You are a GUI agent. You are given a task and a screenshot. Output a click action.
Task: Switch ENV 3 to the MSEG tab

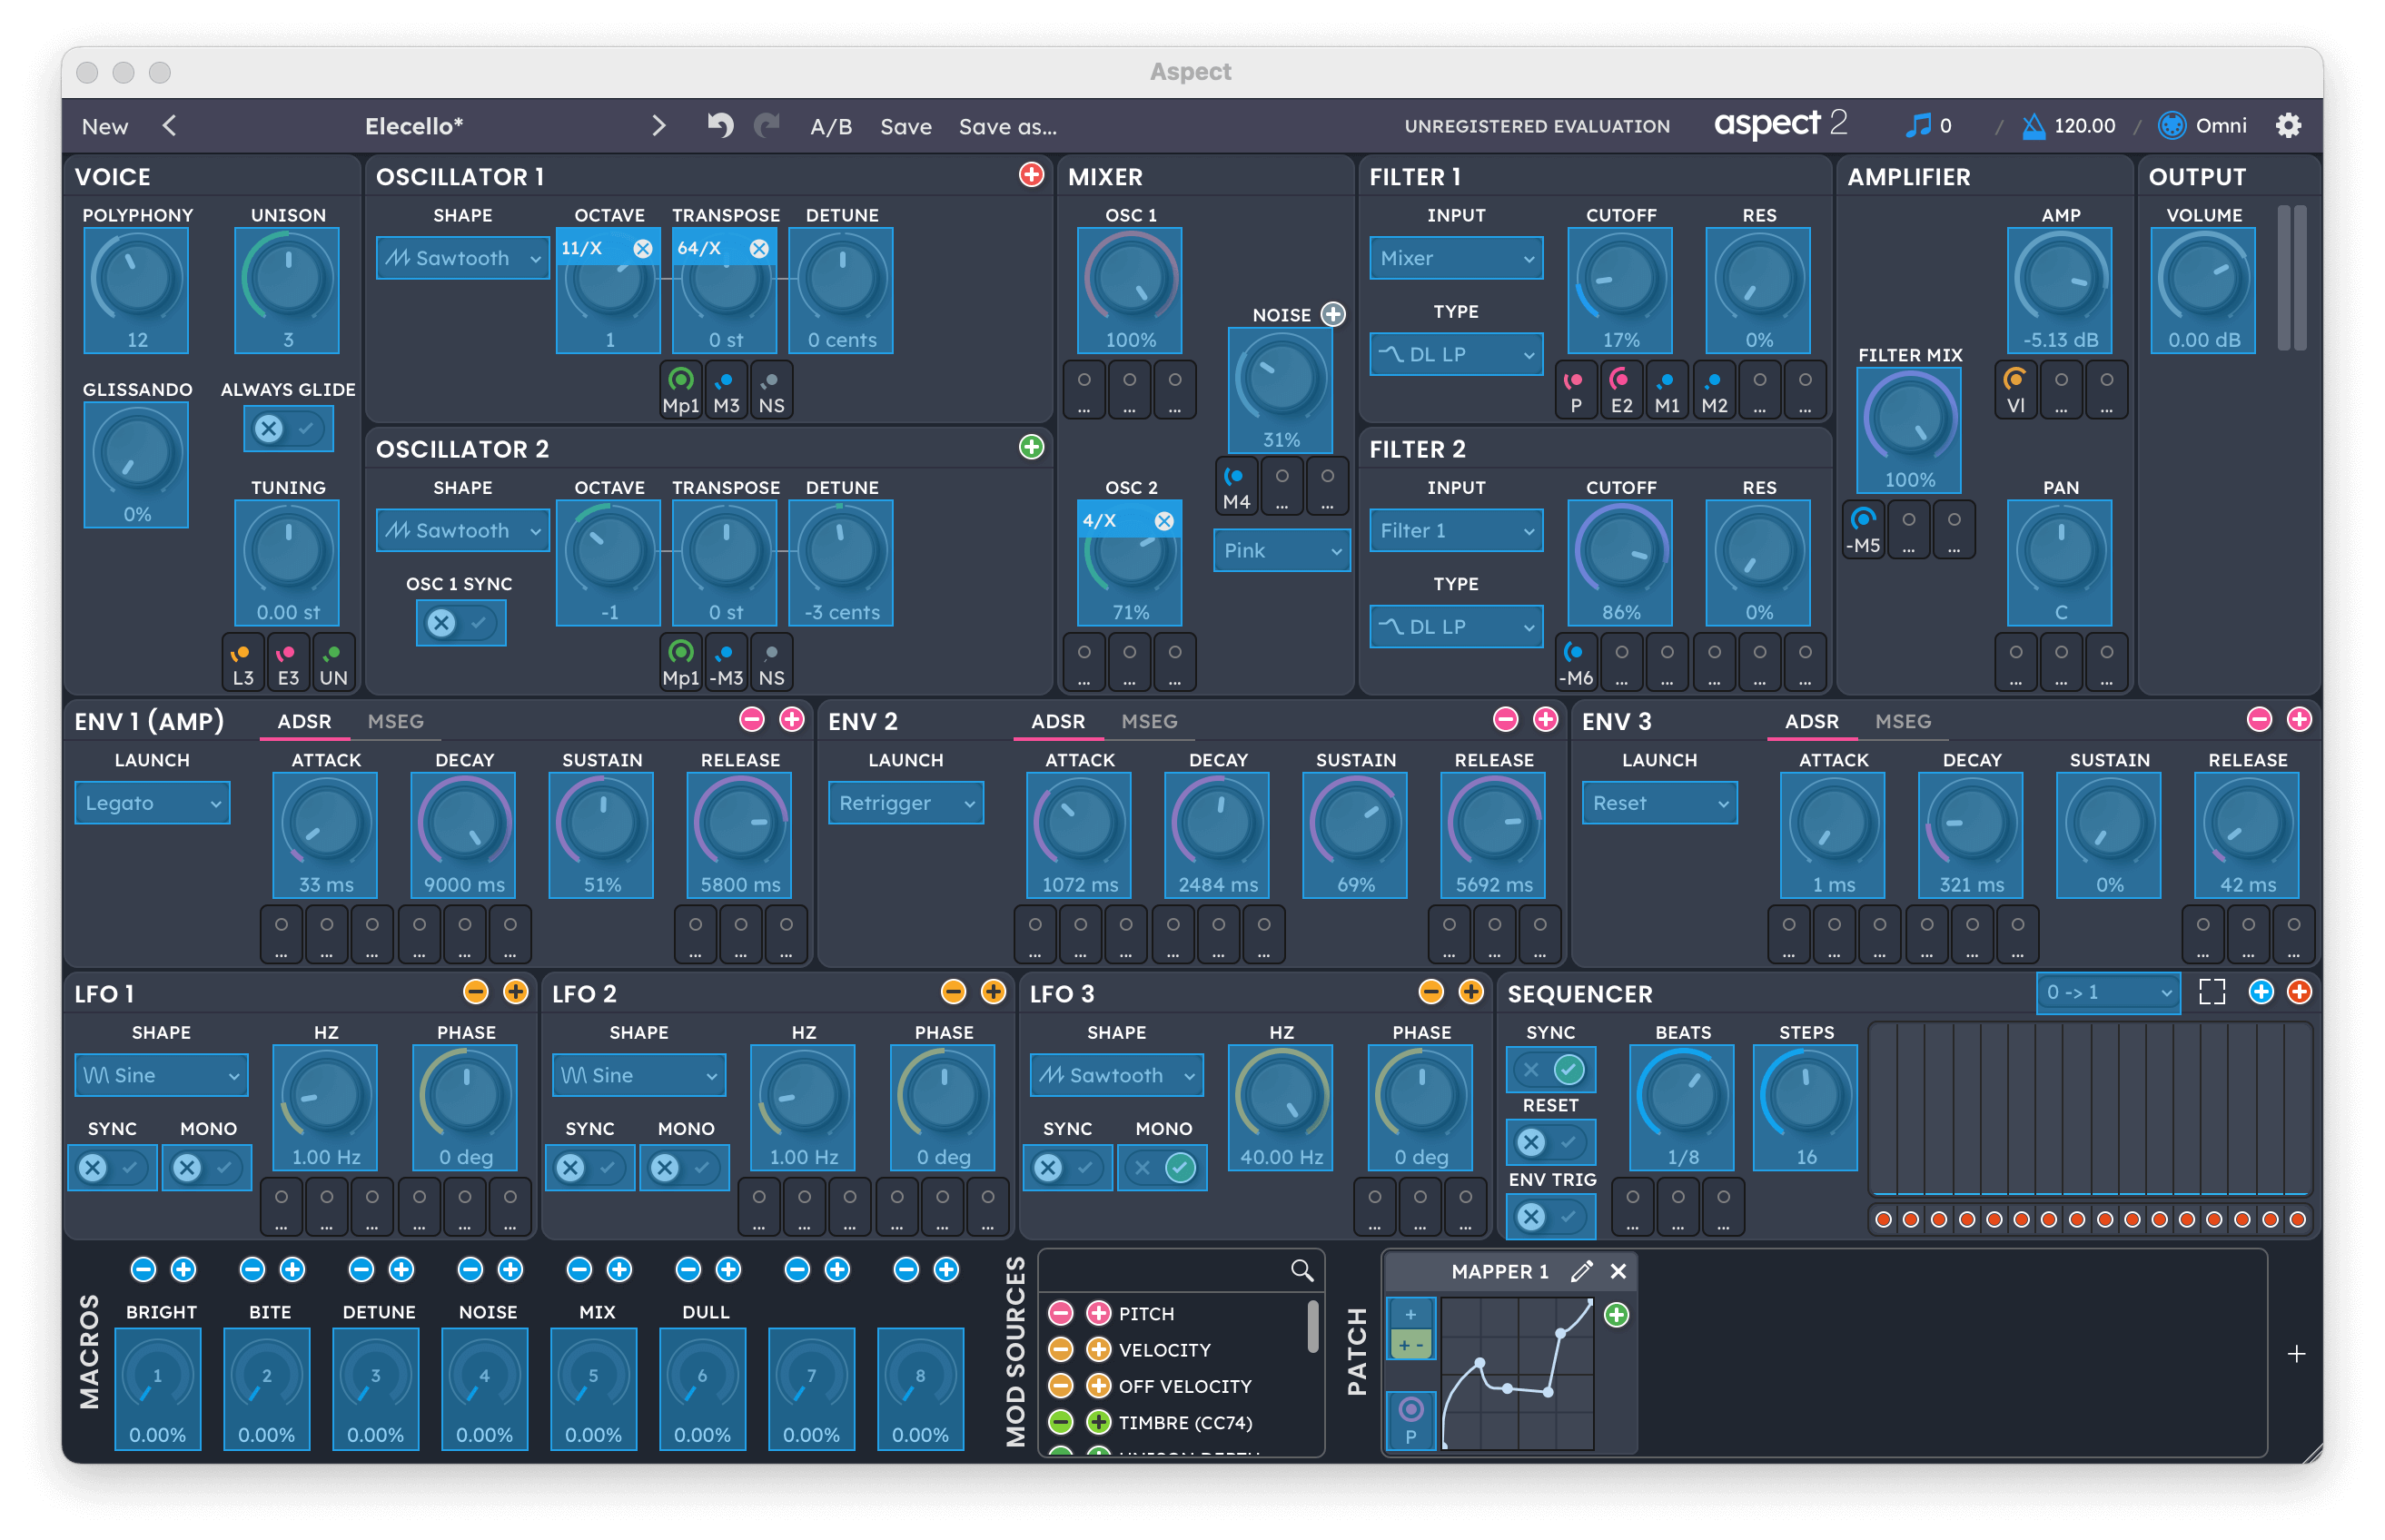(1903, 721)
